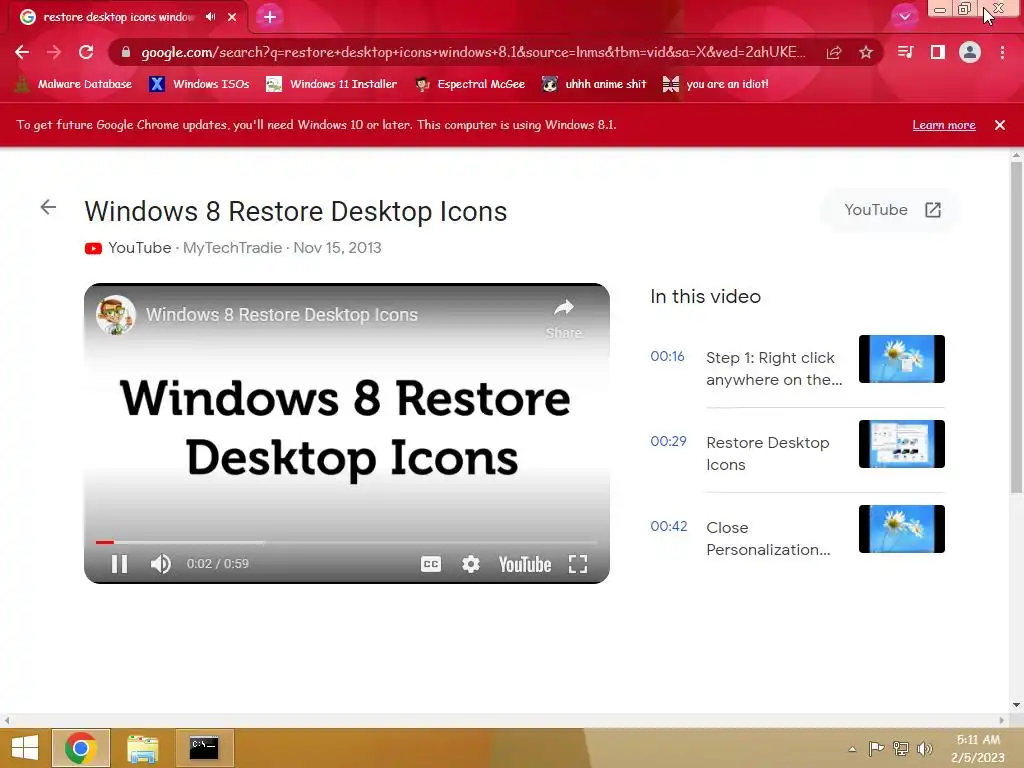Open Chrome profile avatar
The height and width of the screenshot is (768, 1024).
(970, 52)
